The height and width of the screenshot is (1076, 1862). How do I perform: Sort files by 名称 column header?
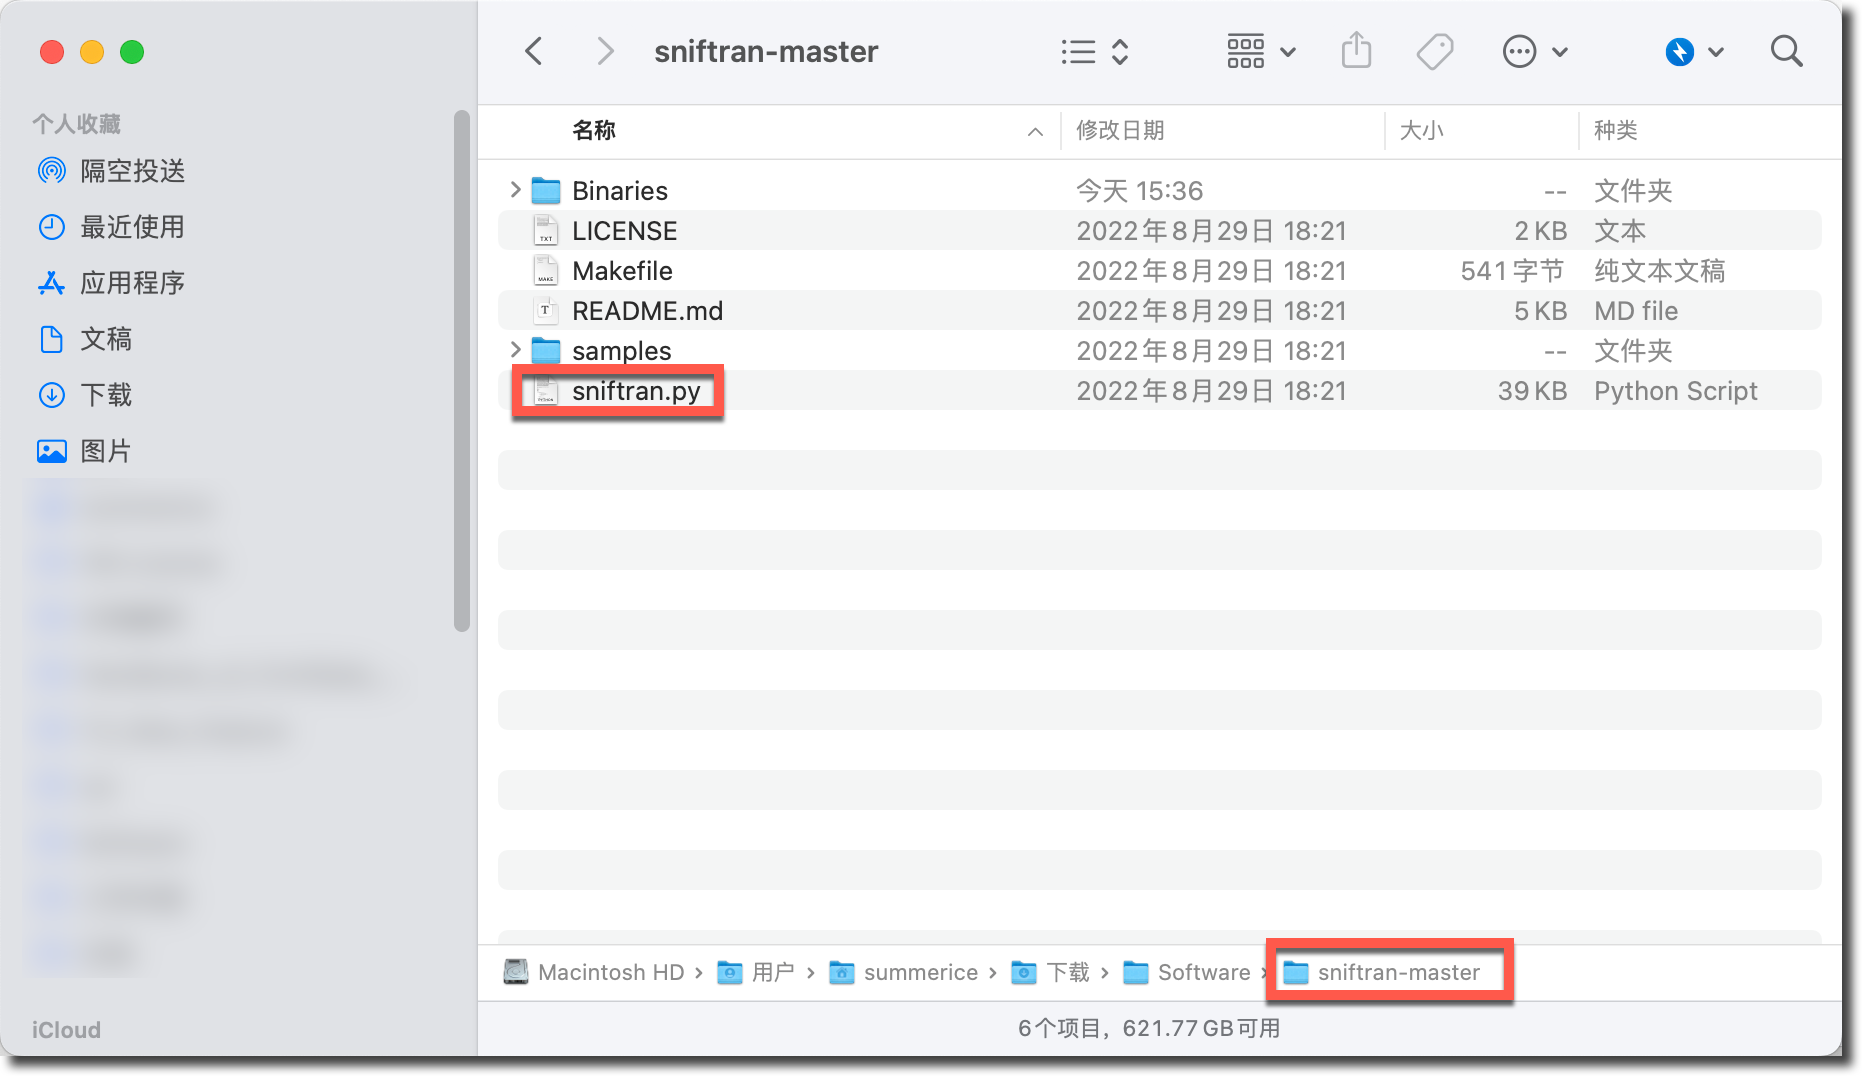tap(594, 130)
